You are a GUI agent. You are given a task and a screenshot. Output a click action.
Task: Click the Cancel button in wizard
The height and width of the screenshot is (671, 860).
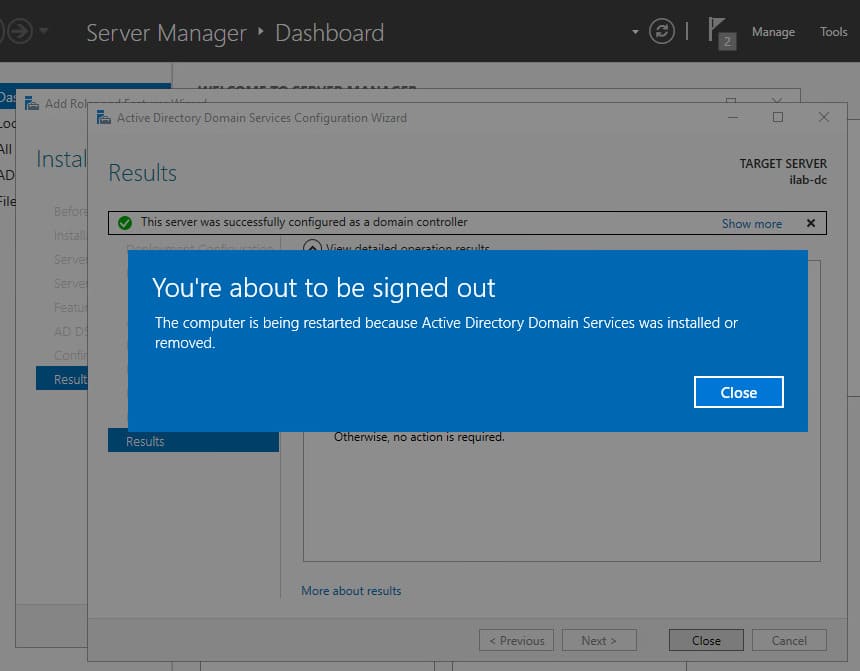[789, 640]
